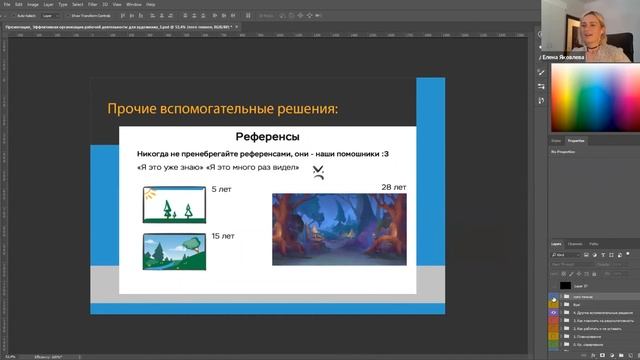Click New adjustment layer icon
Screen dimensions: 640x360
(612, 356)
